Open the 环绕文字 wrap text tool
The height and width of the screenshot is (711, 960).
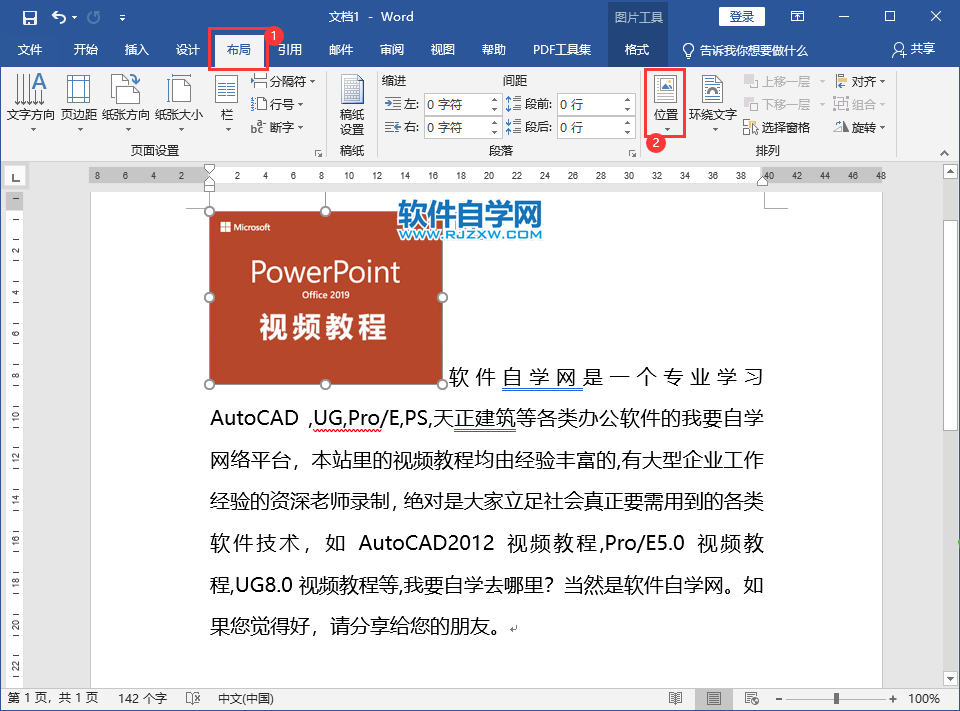(713, 102)
